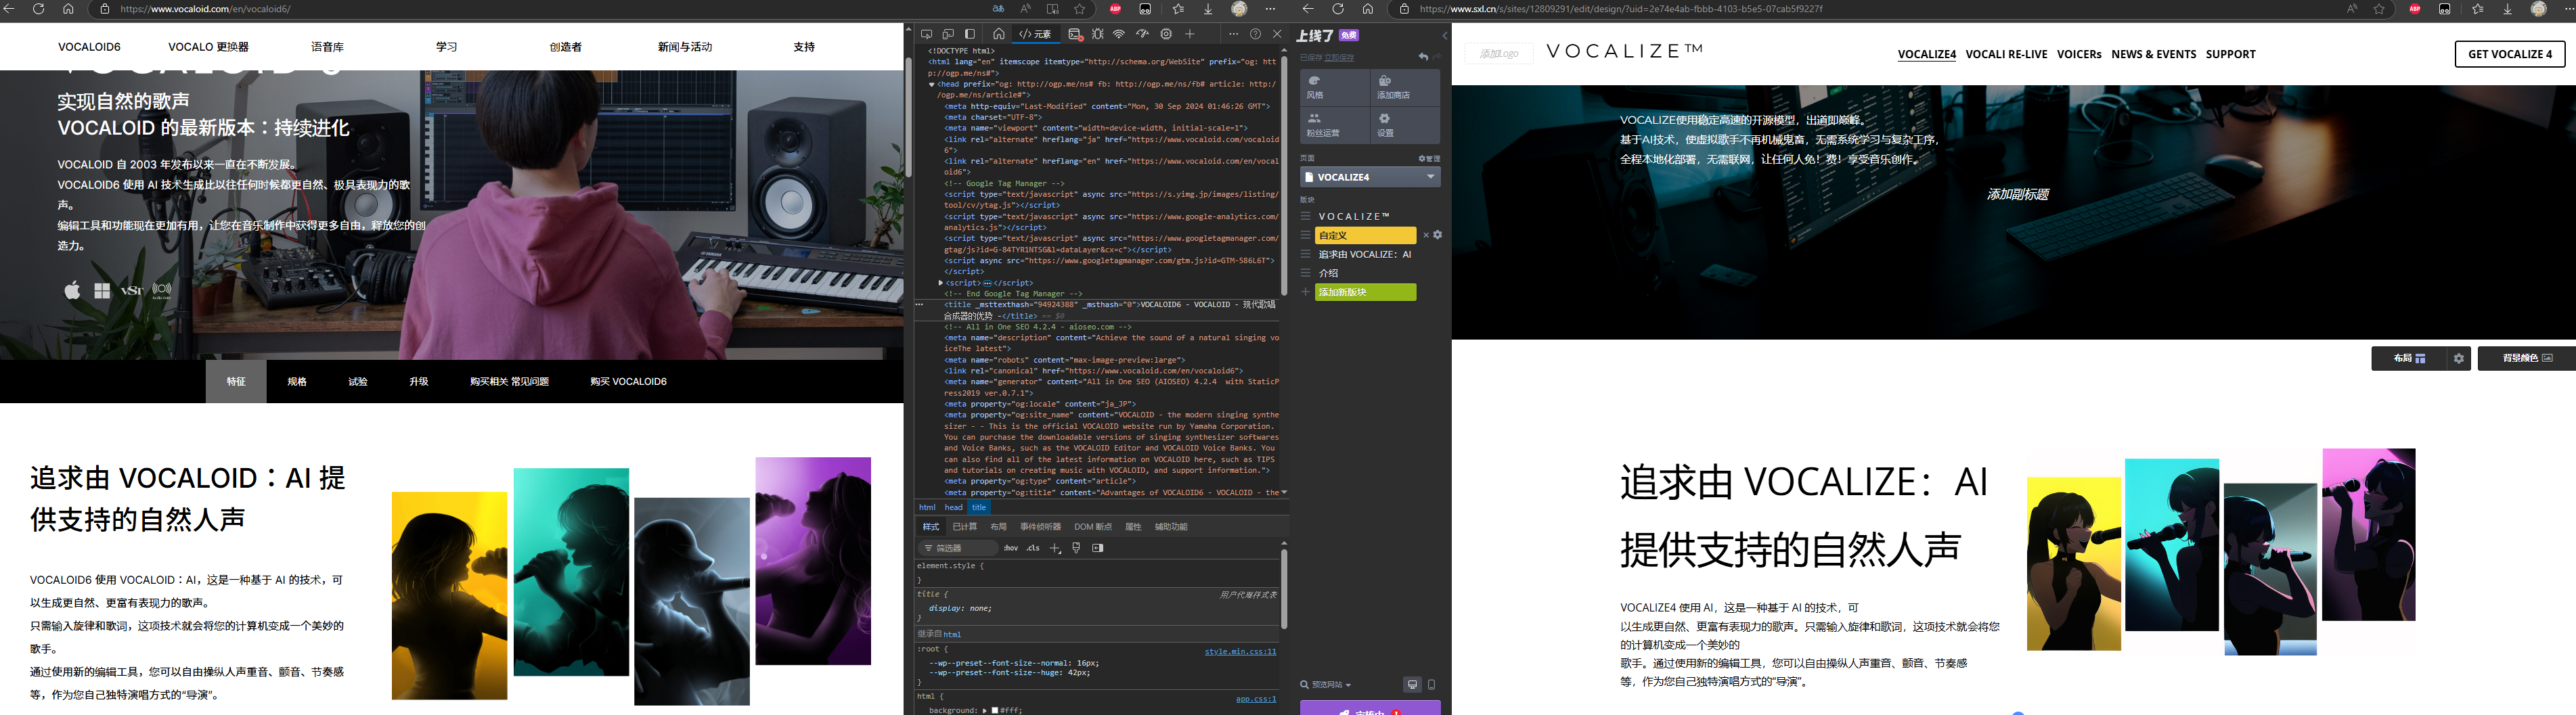Add more tools with the DevTools plus icon
The width and height of the screenshot is (2576, 715).
(1190, 34)
